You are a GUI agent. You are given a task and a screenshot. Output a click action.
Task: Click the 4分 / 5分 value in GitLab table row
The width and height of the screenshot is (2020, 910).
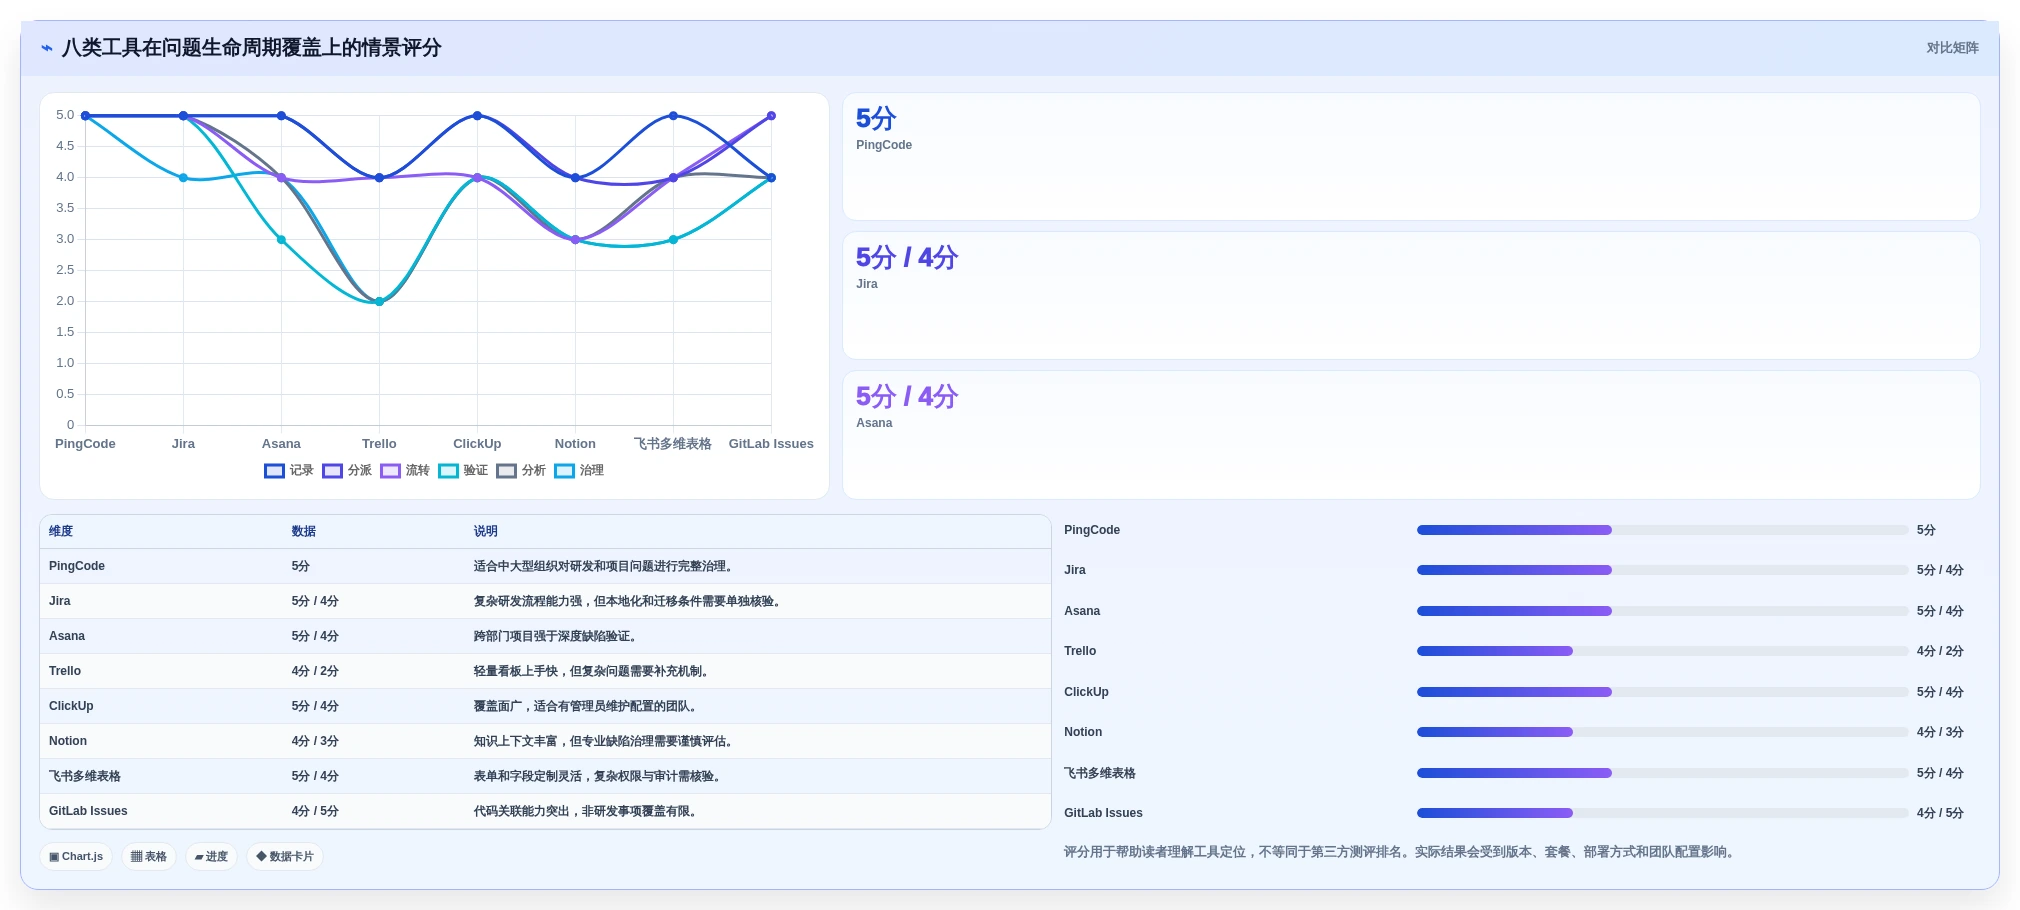(x=315, y=811)
